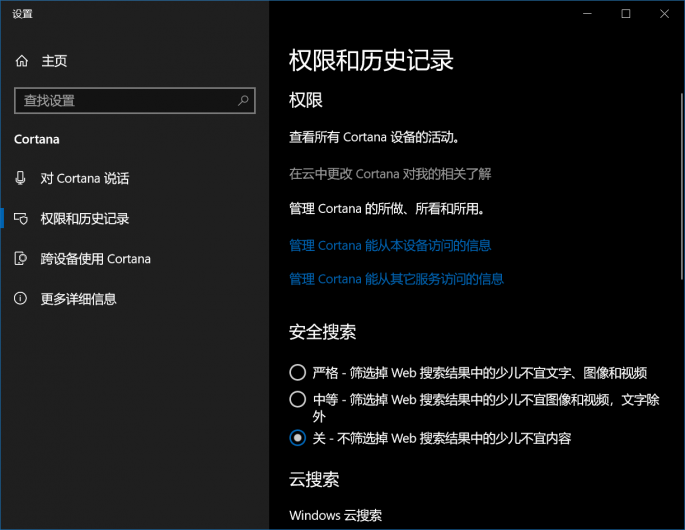Click the 查看所有 Cortana 设备的活动 text
The height and width of the screenshot is (530, 685).
[374, 137]
